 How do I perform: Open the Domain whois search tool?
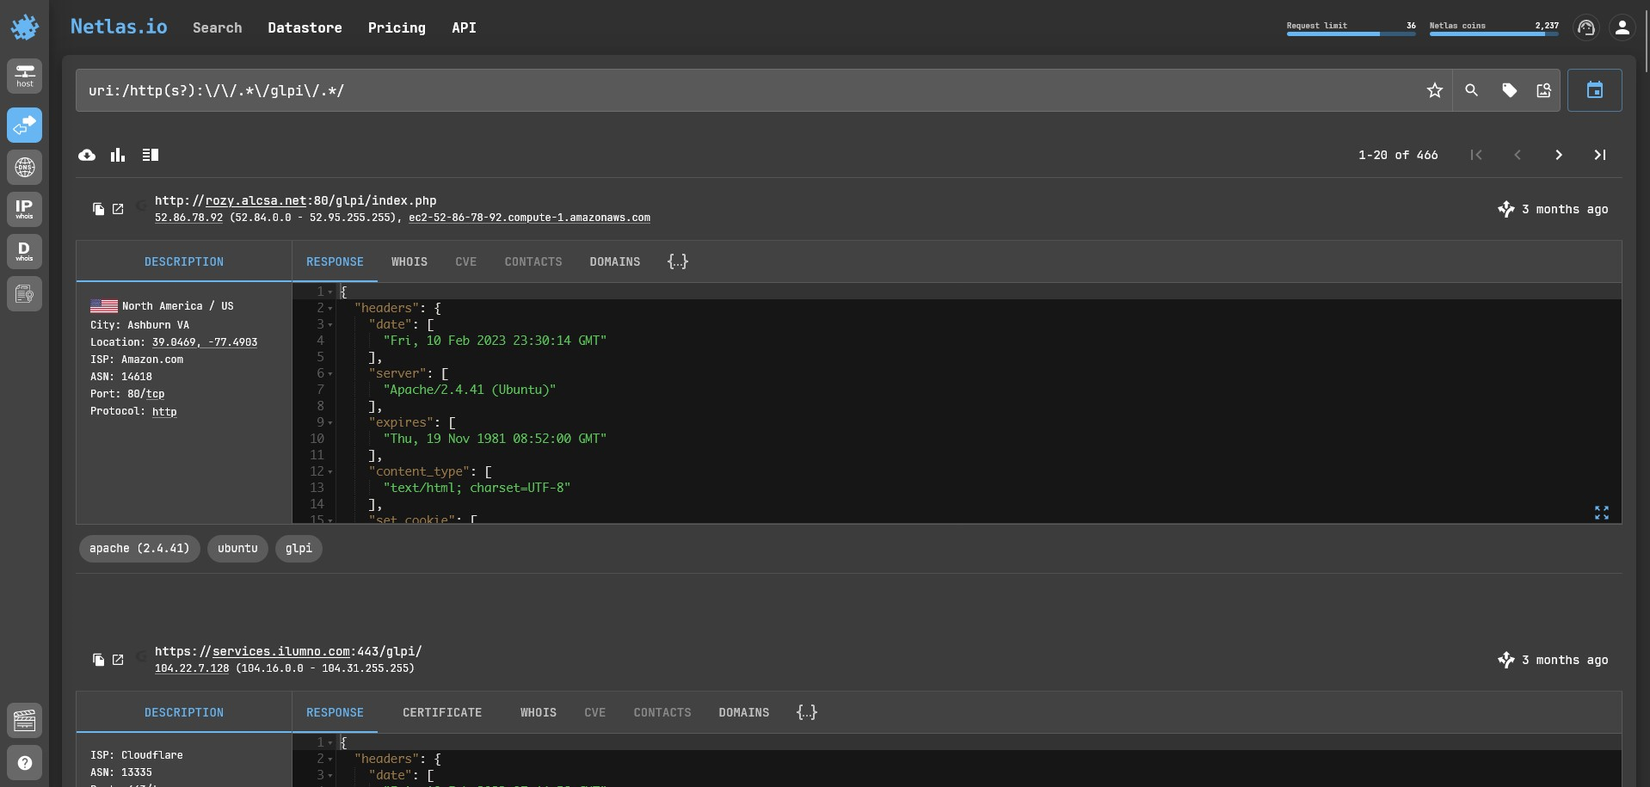pyautogui.click(x=24, y=251)
